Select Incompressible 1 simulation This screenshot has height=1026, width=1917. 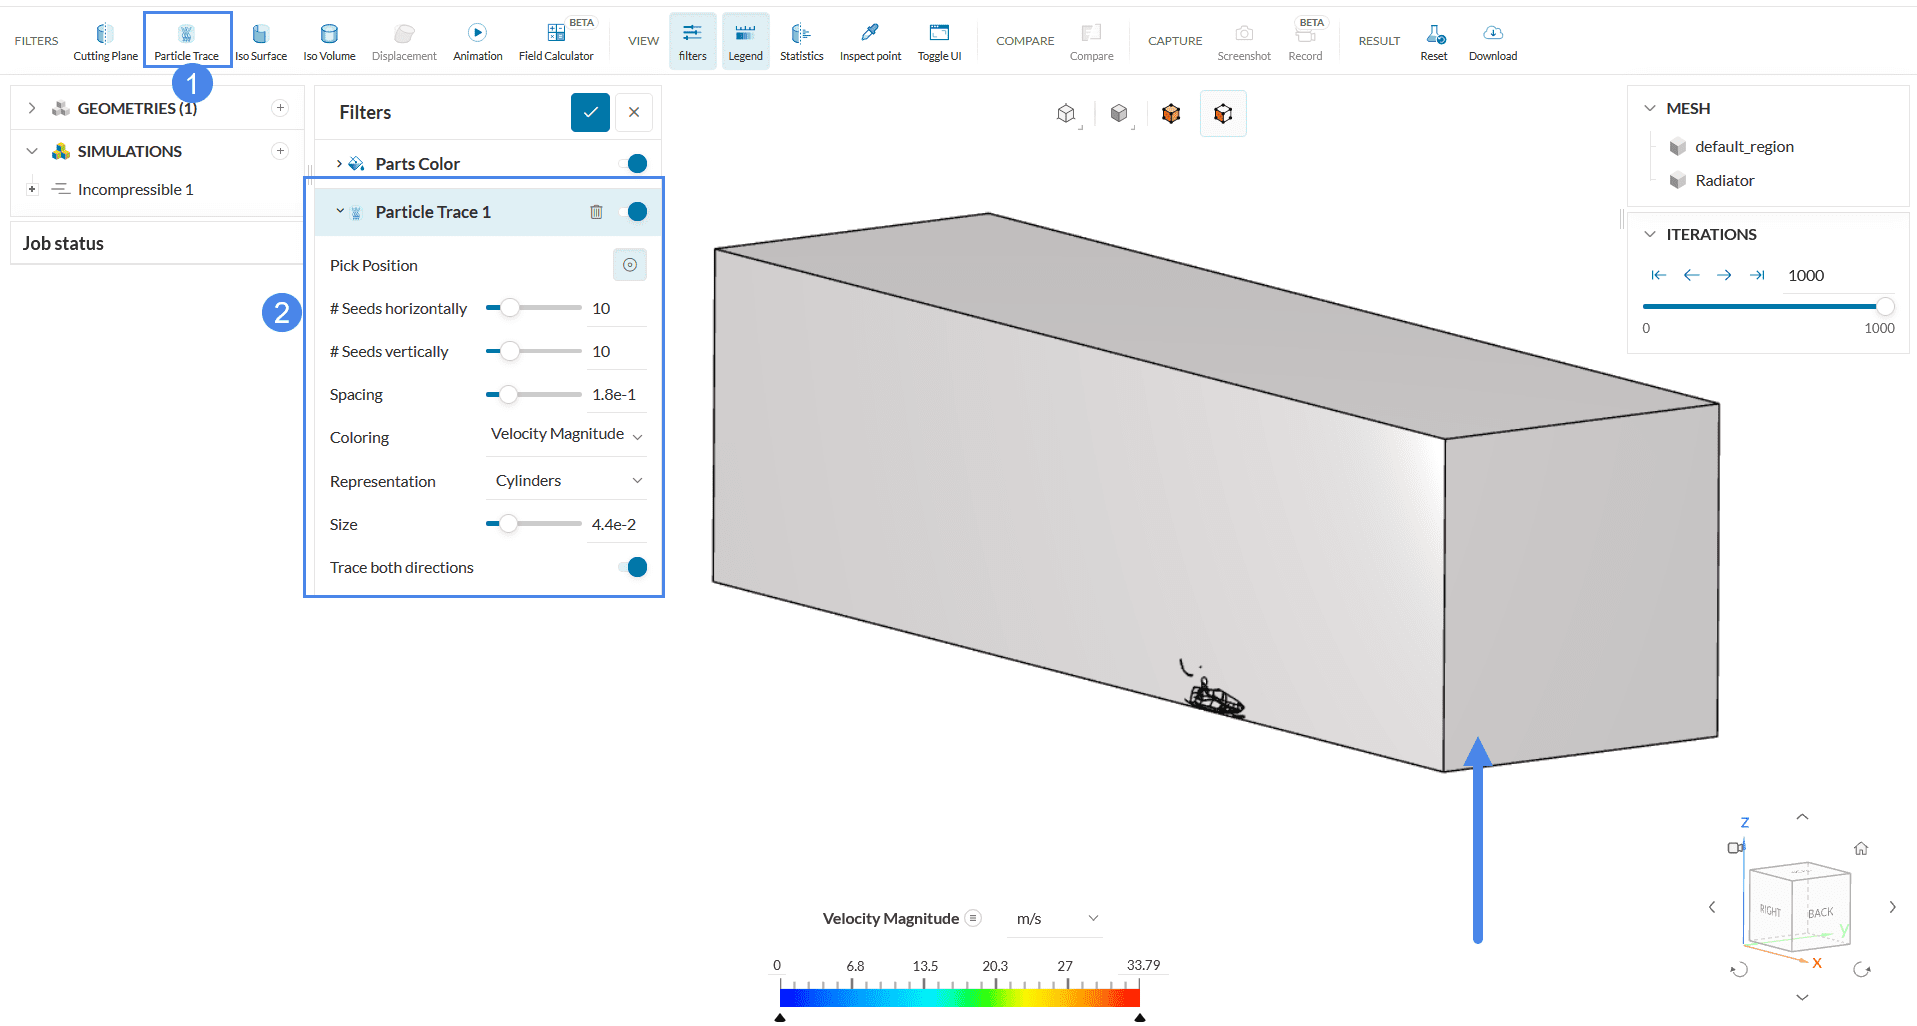pyautogui.click(x=135, y=190)
